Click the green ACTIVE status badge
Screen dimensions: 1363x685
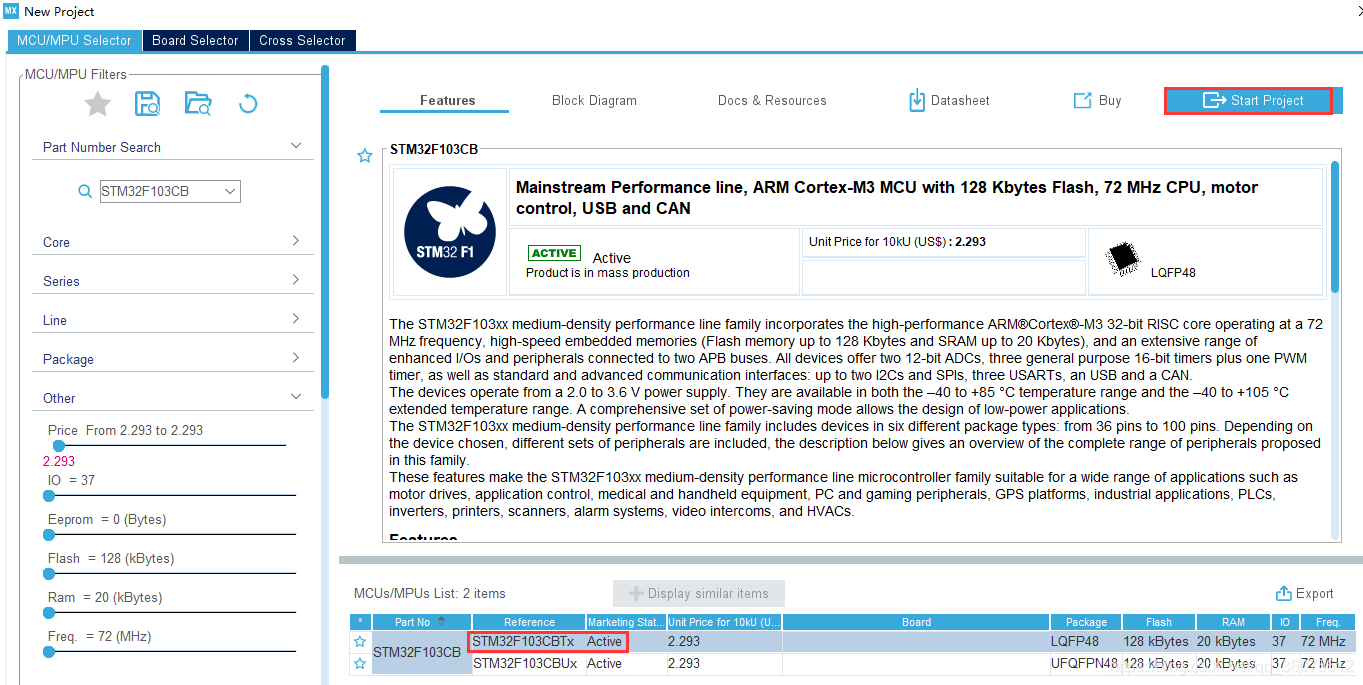coord(554,253)
